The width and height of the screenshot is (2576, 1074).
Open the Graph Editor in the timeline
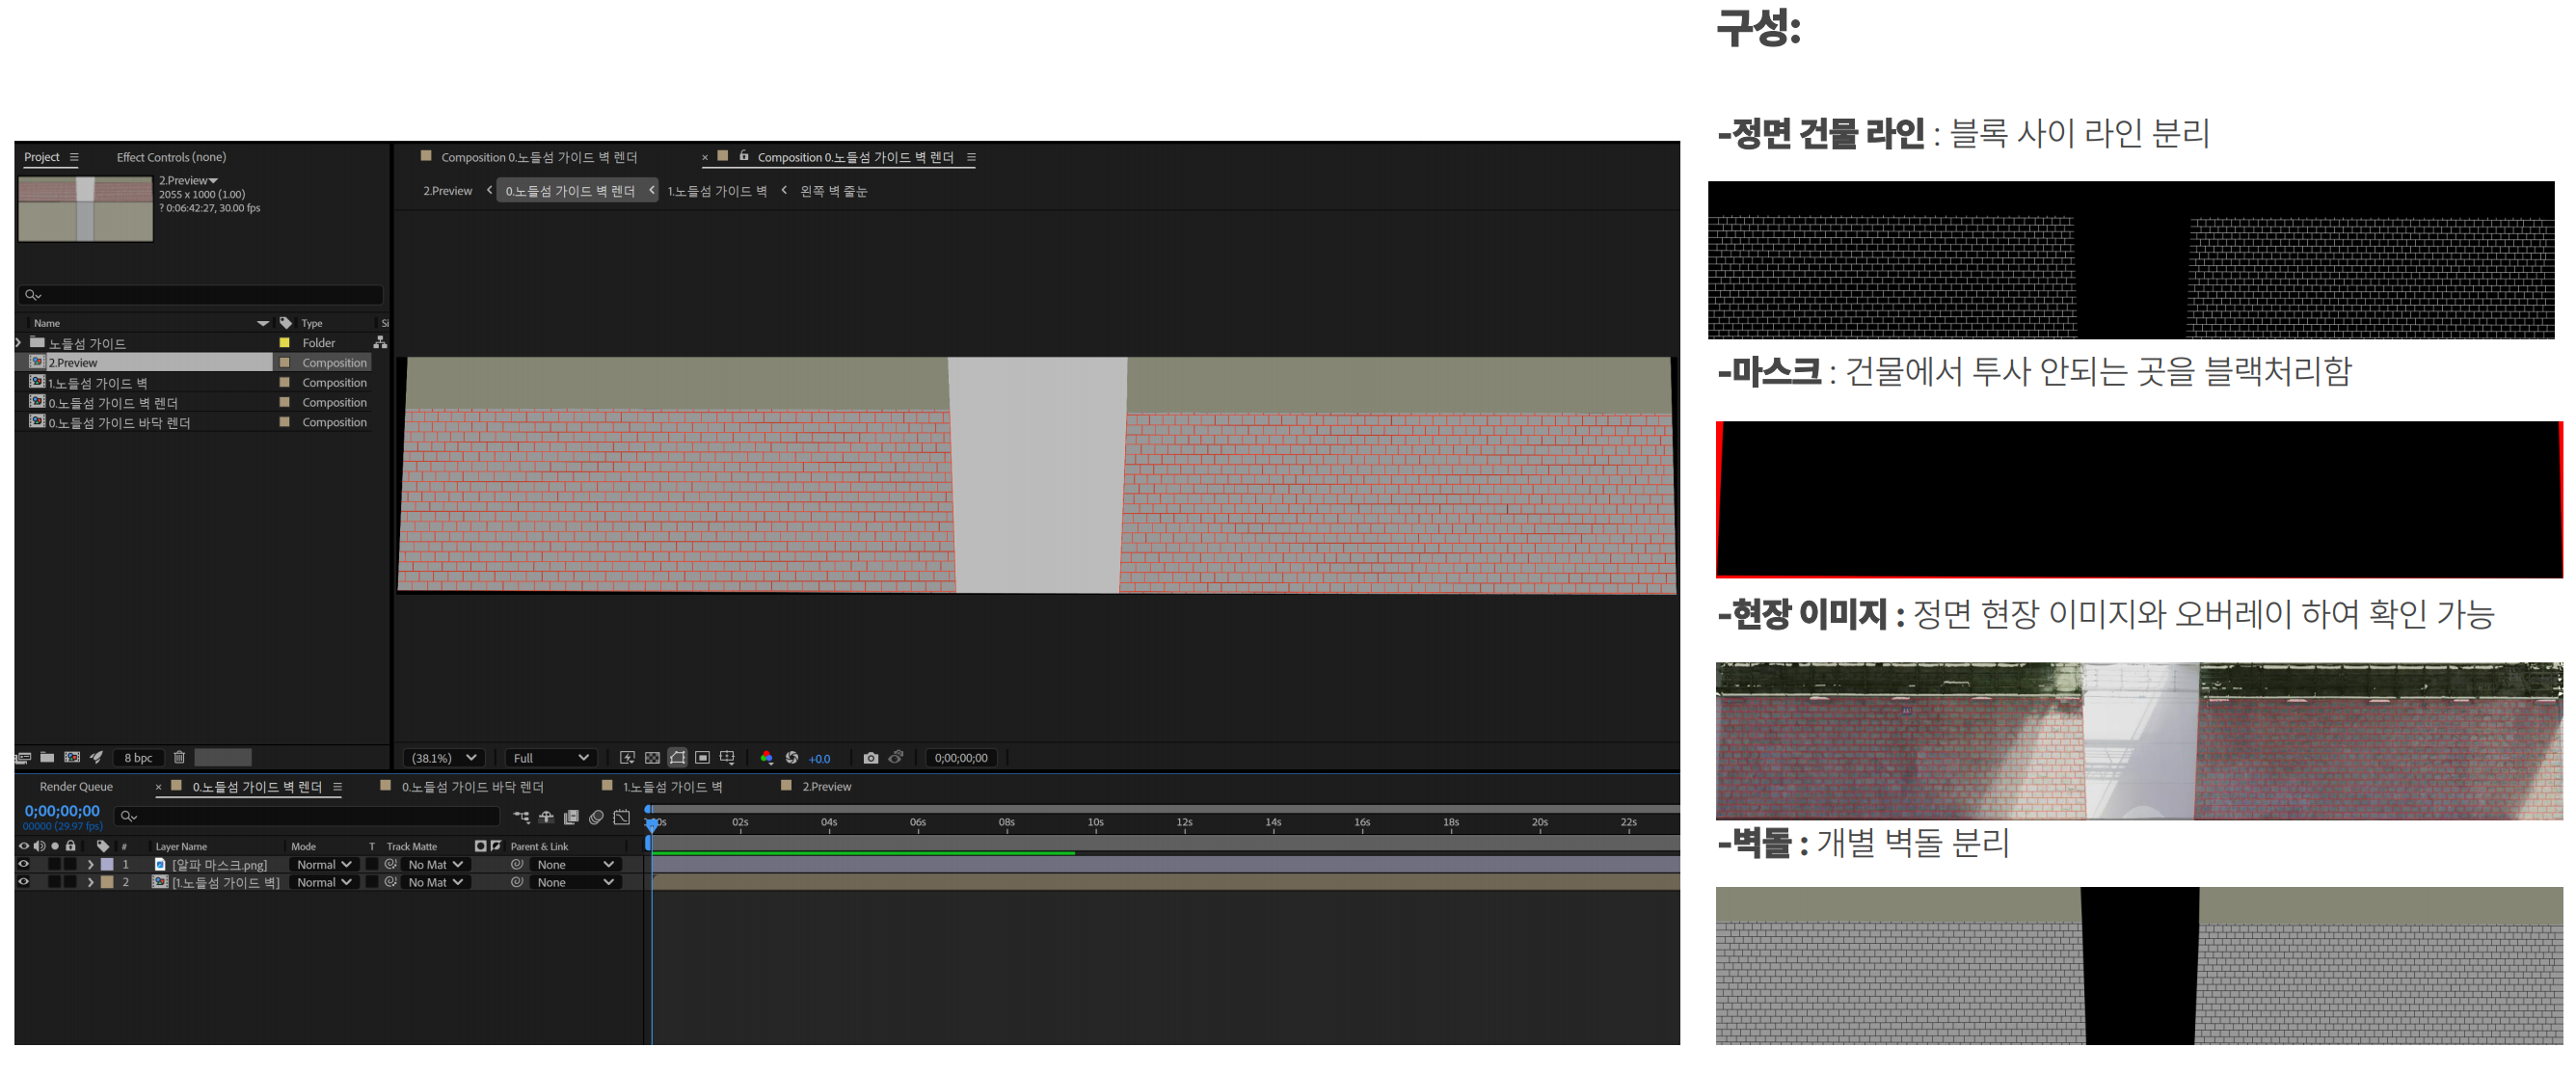[622, 818]
